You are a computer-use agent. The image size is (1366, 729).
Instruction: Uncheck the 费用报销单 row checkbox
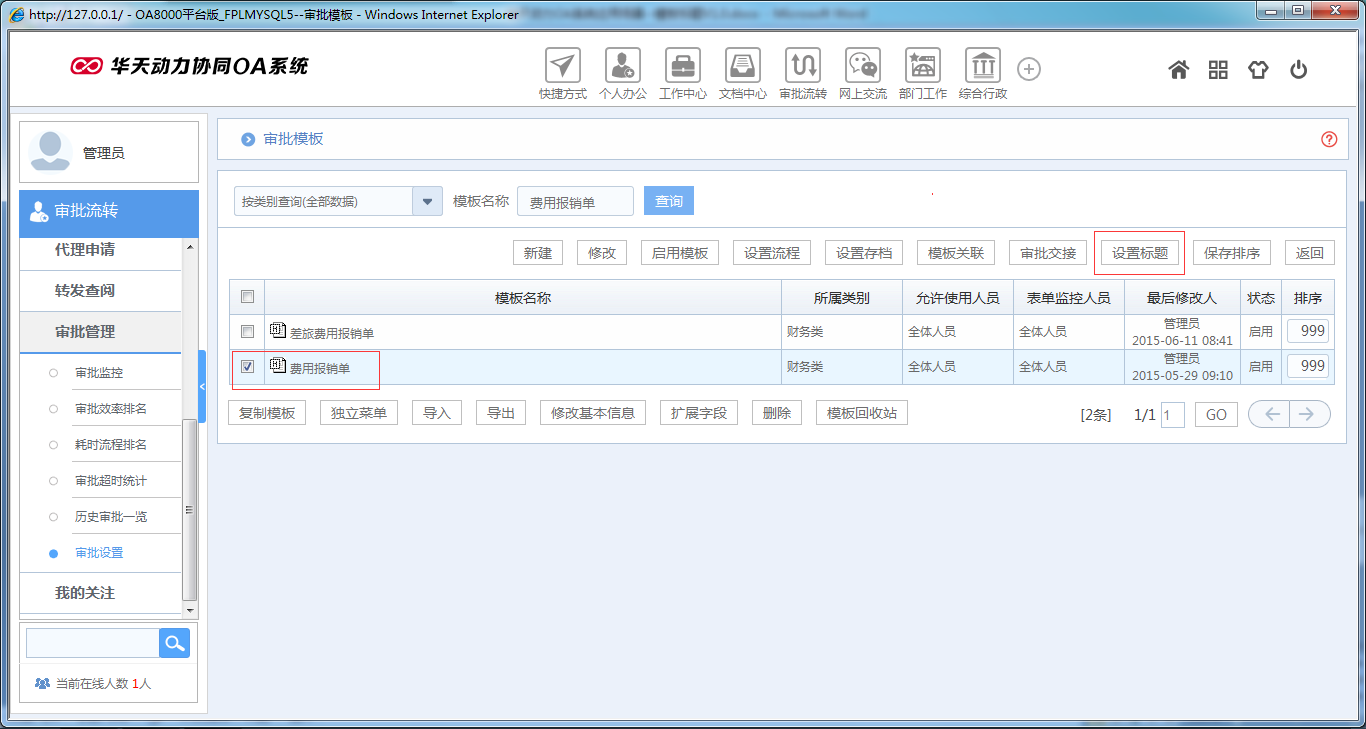pos(246,366)
